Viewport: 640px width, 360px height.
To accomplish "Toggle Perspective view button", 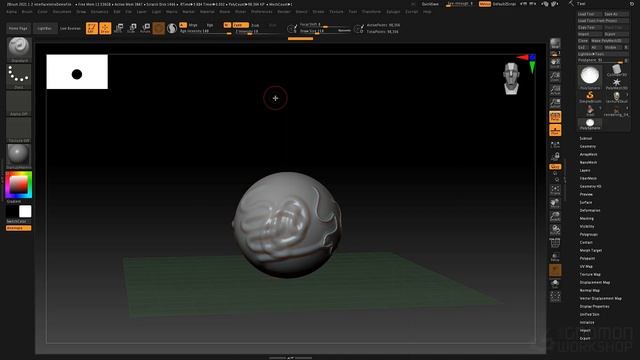I will coord(555,117).
